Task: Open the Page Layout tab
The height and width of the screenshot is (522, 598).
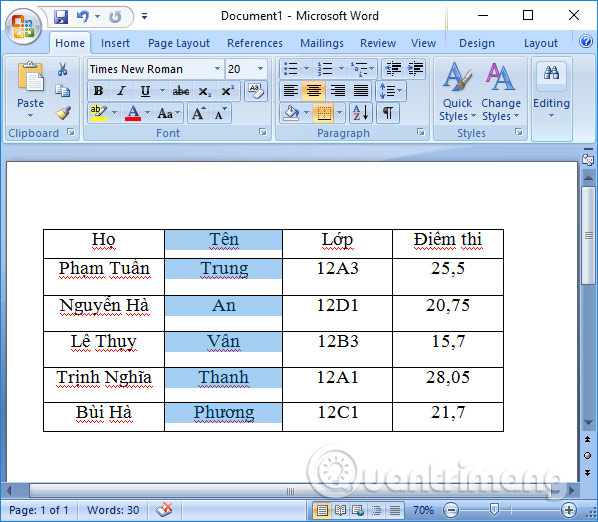Action: click(x=179, y=43)
